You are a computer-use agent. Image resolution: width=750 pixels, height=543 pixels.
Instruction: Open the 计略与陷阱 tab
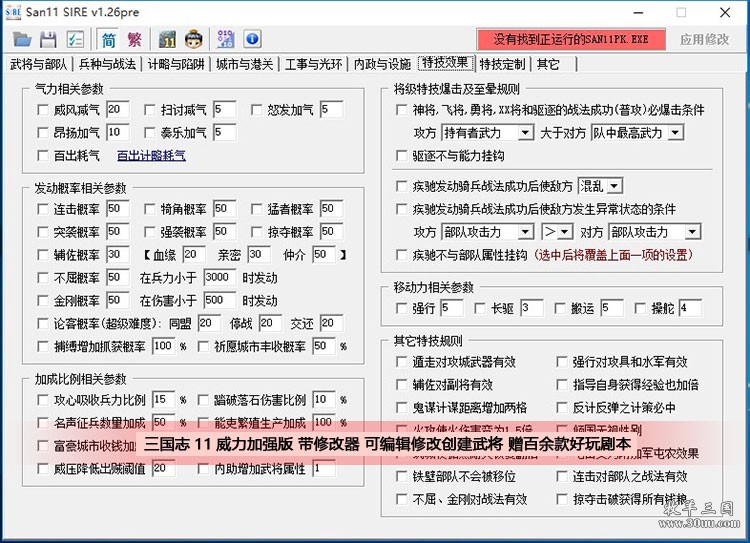[176, 64]
